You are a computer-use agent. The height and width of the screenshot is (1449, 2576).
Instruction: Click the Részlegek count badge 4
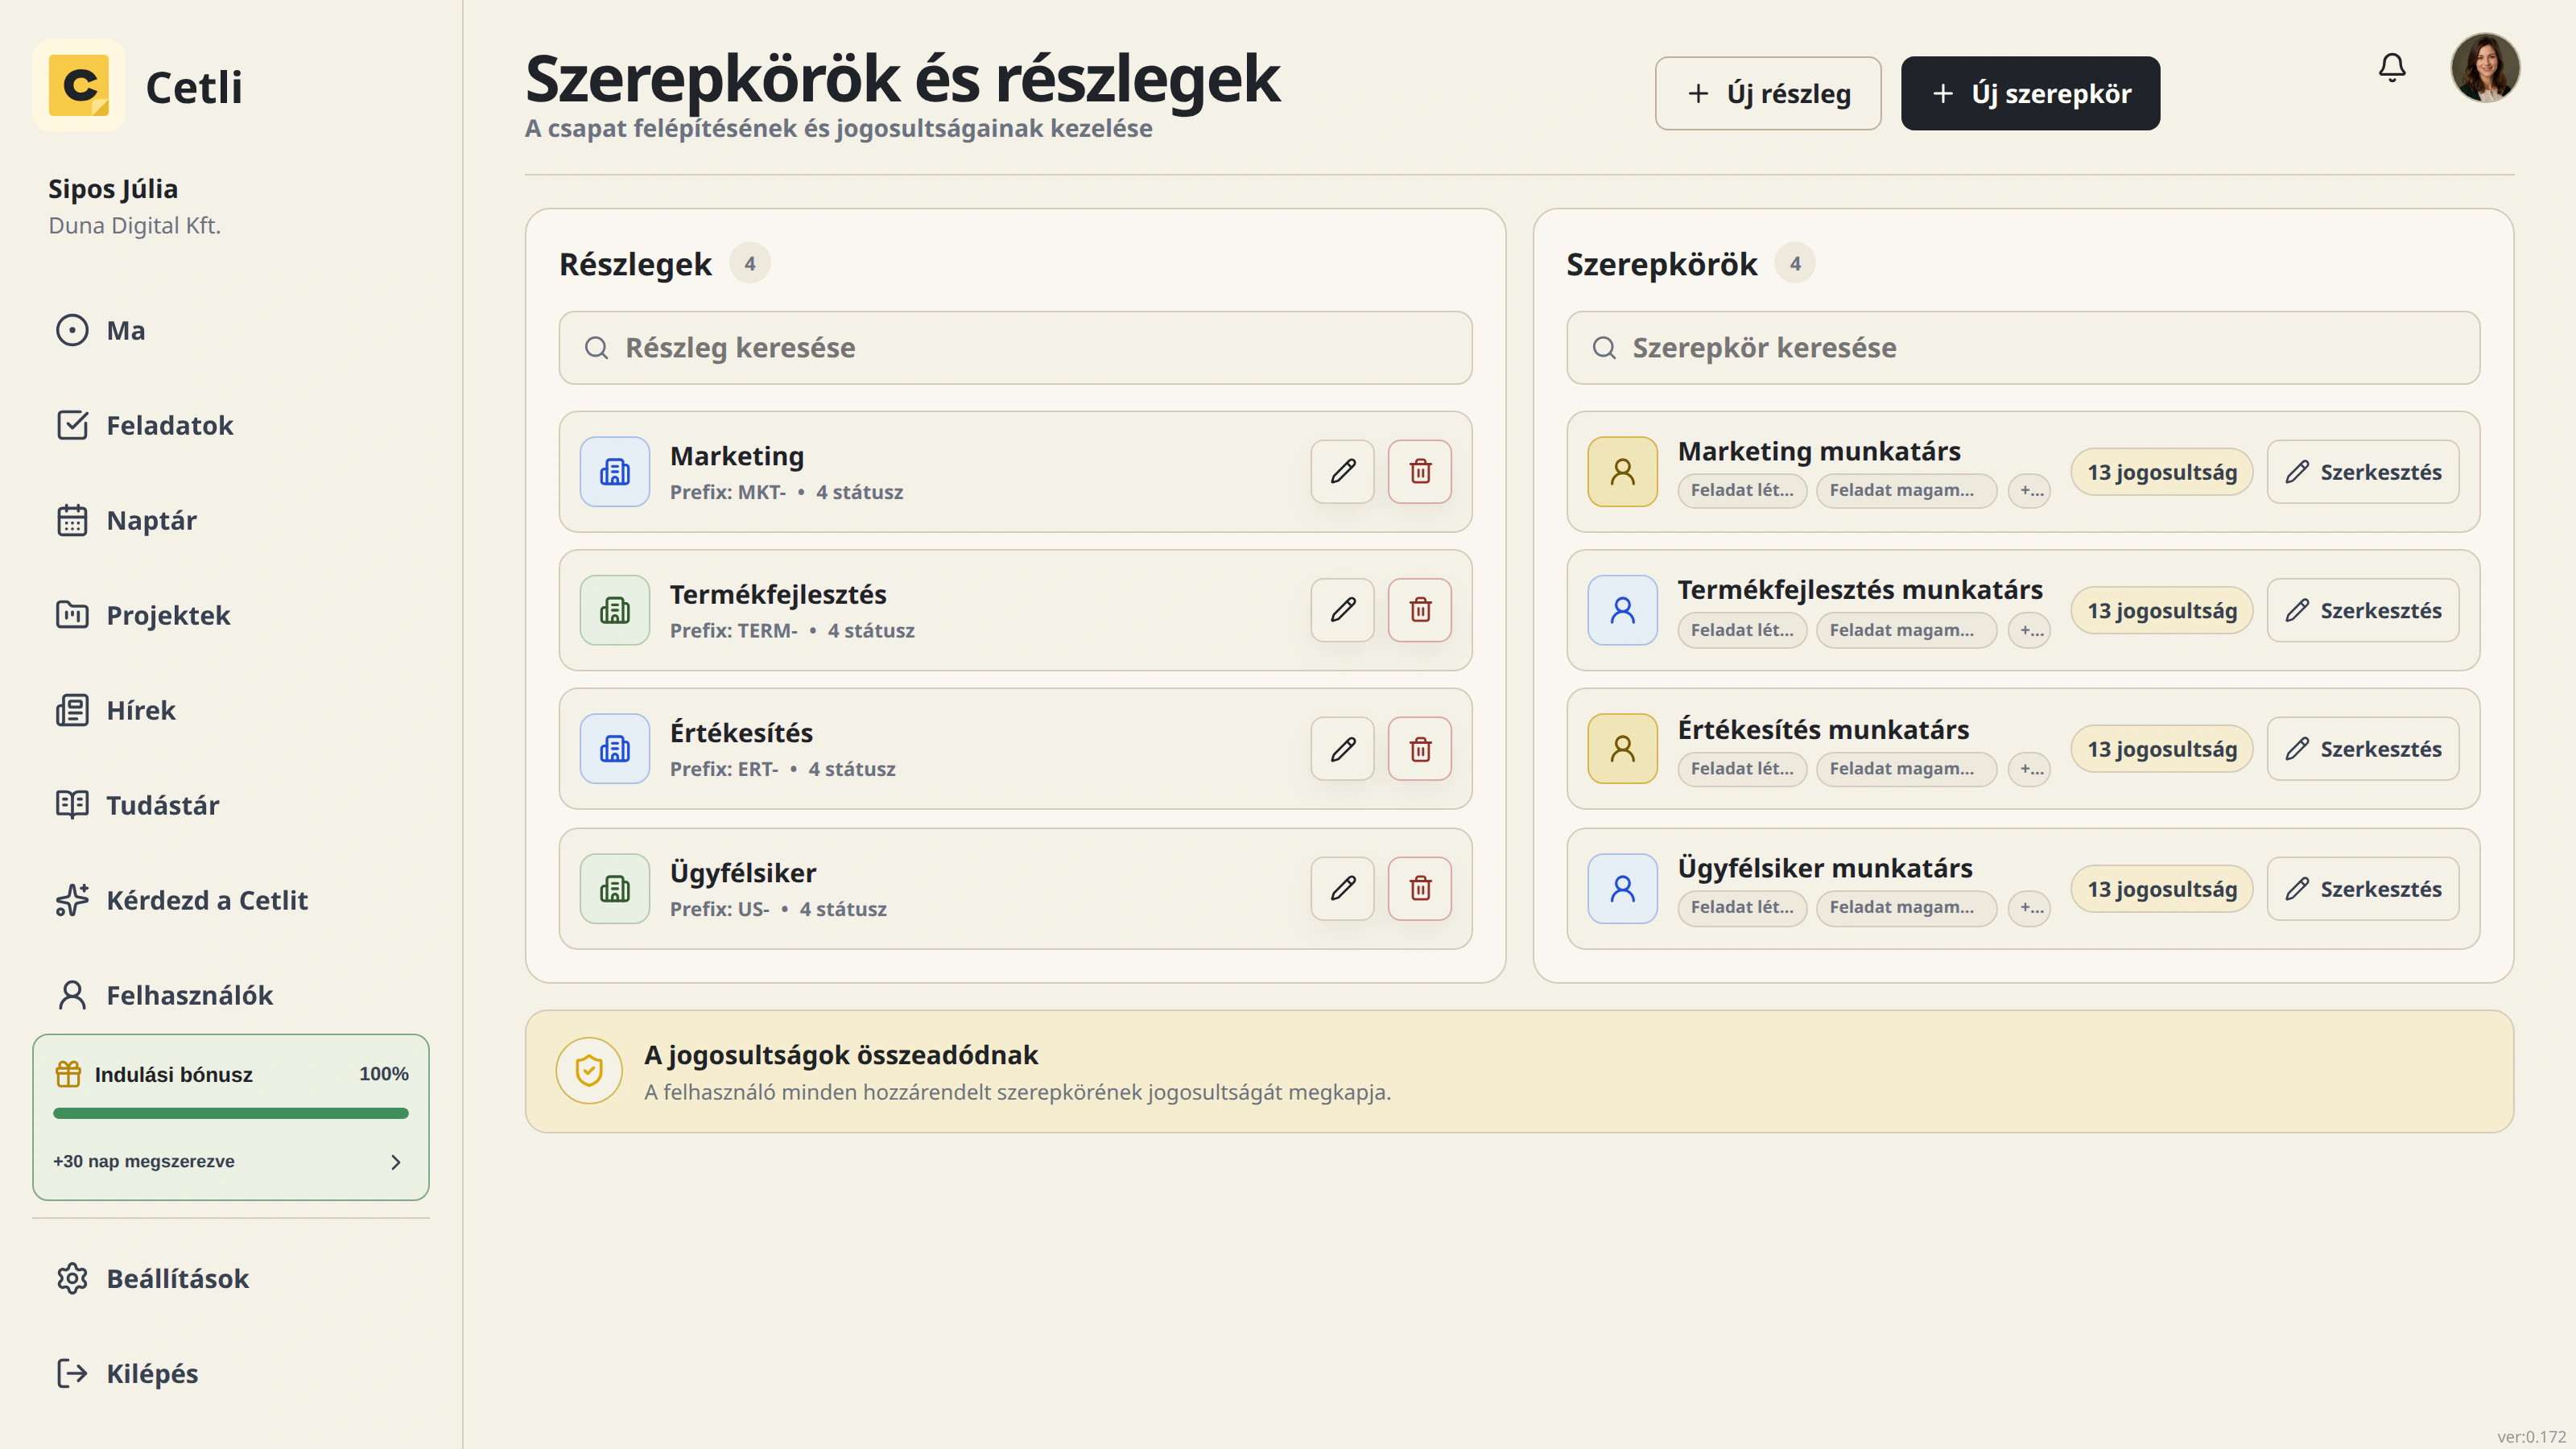click(x=750, y=264)
